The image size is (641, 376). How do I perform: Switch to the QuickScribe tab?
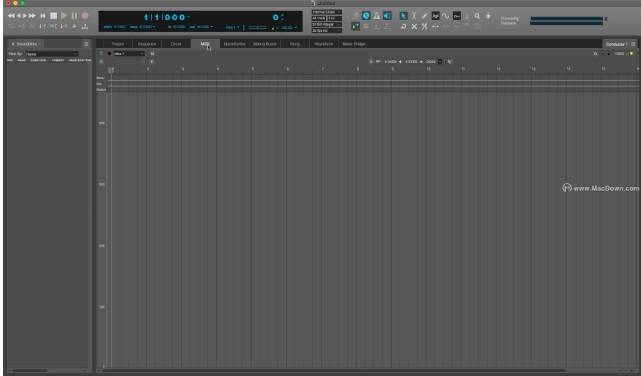pyautogui.click(x=234, y=44)
